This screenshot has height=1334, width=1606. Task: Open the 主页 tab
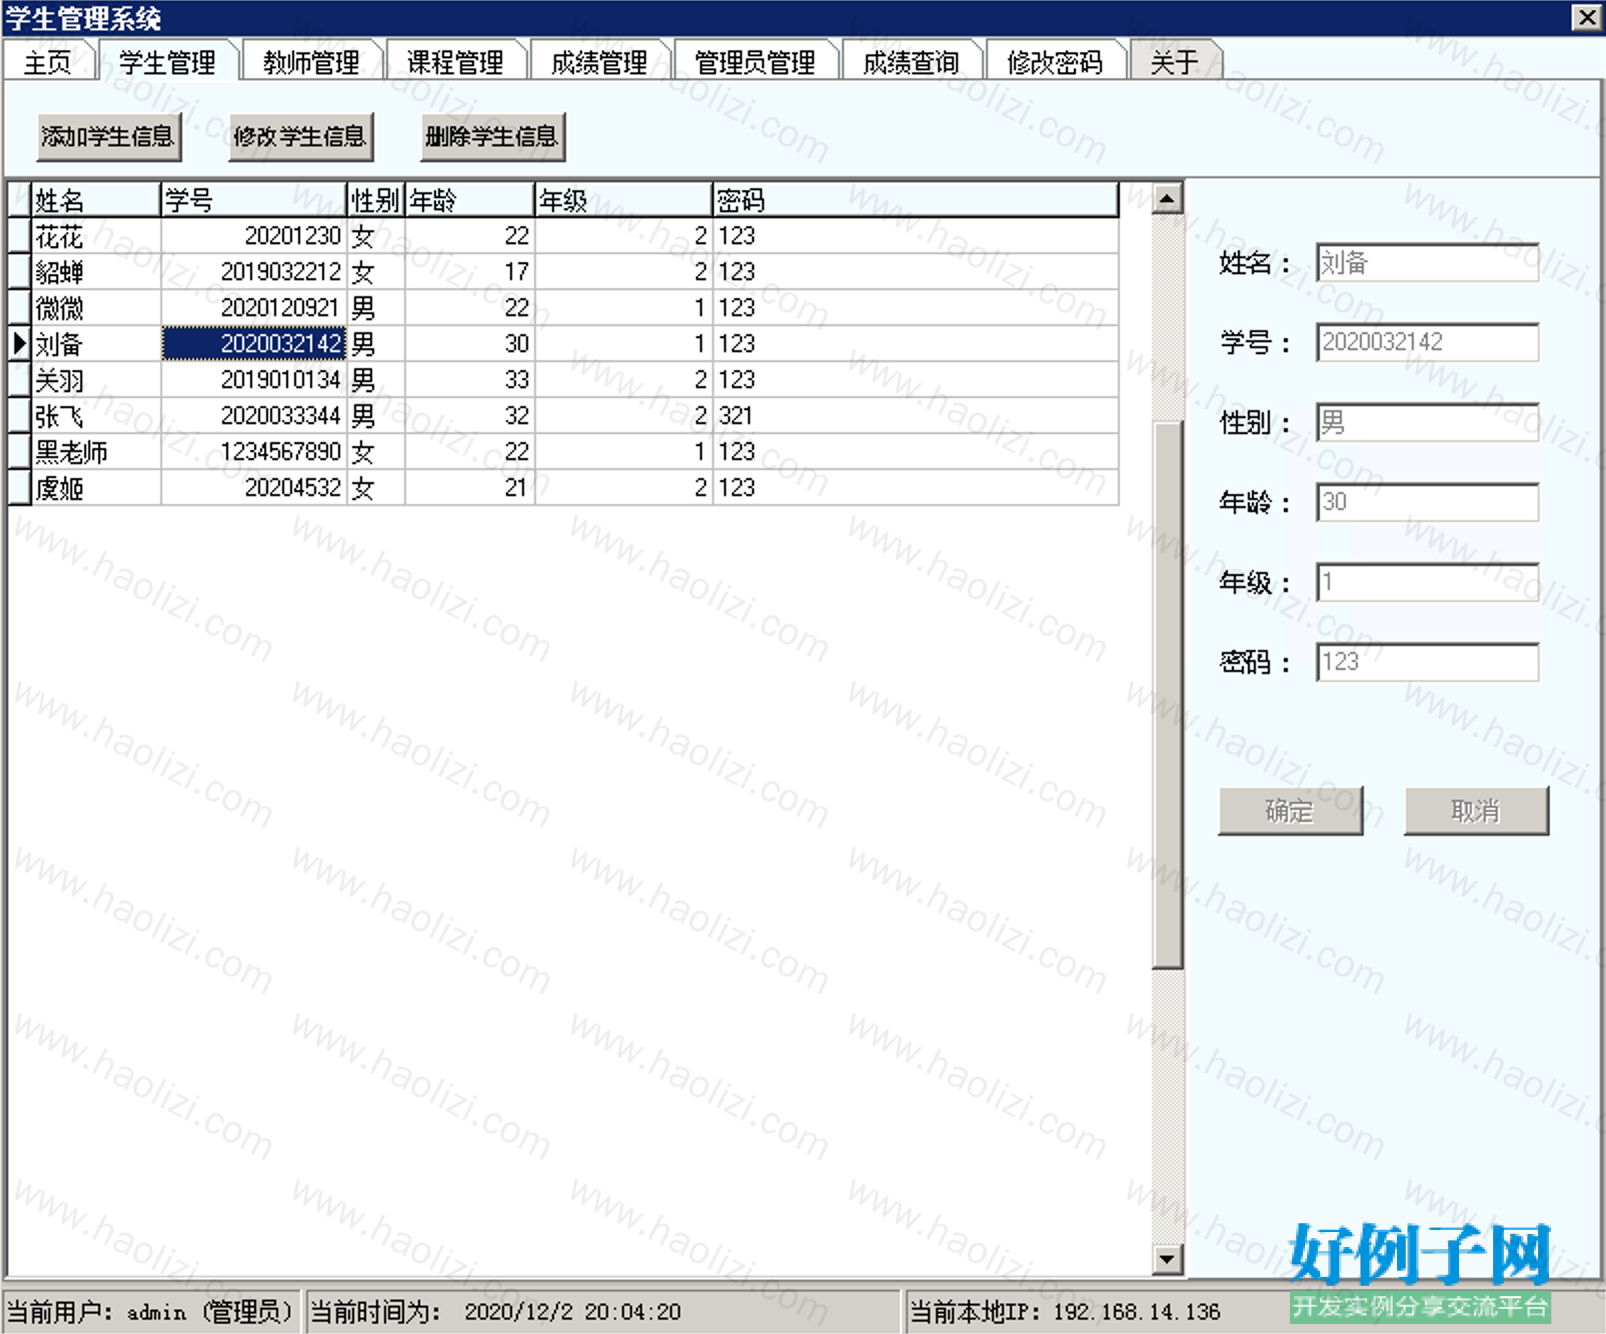click(x=48, y=62)
